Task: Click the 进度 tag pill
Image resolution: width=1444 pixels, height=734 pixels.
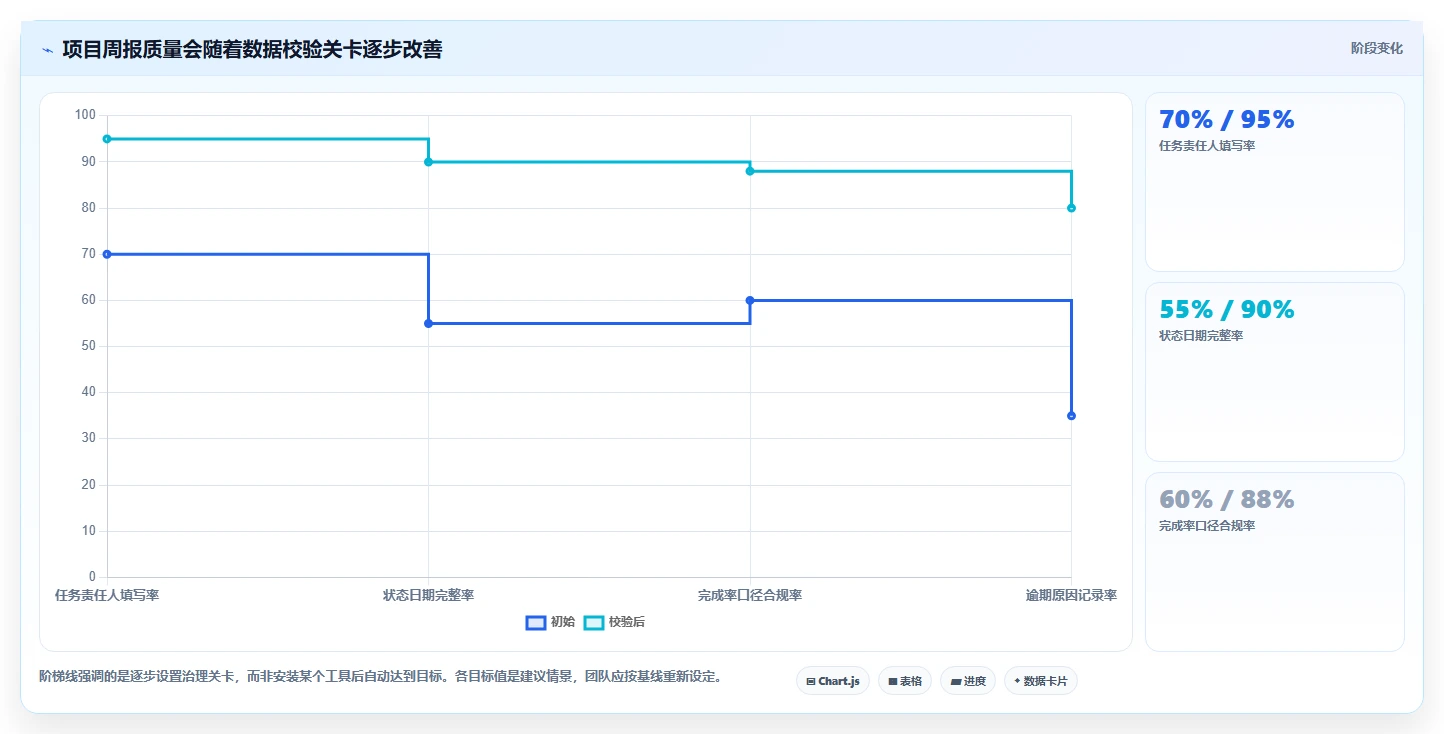Action: (x=968, y=681)
